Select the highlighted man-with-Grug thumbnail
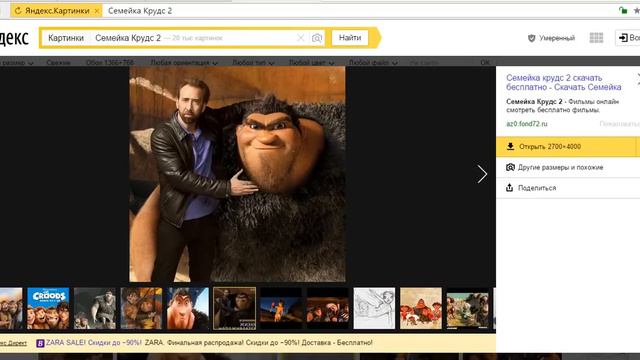Viewport: 640px width, 360px height. (234, 308)
